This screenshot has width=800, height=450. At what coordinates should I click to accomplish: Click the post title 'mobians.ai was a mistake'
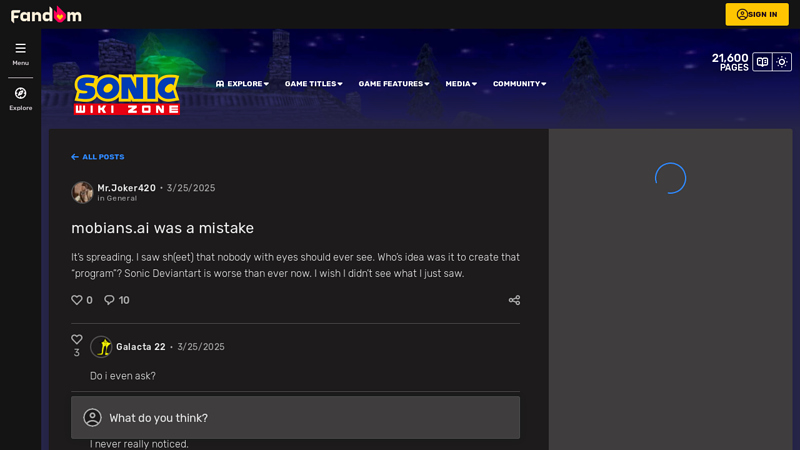coord(162,228)
